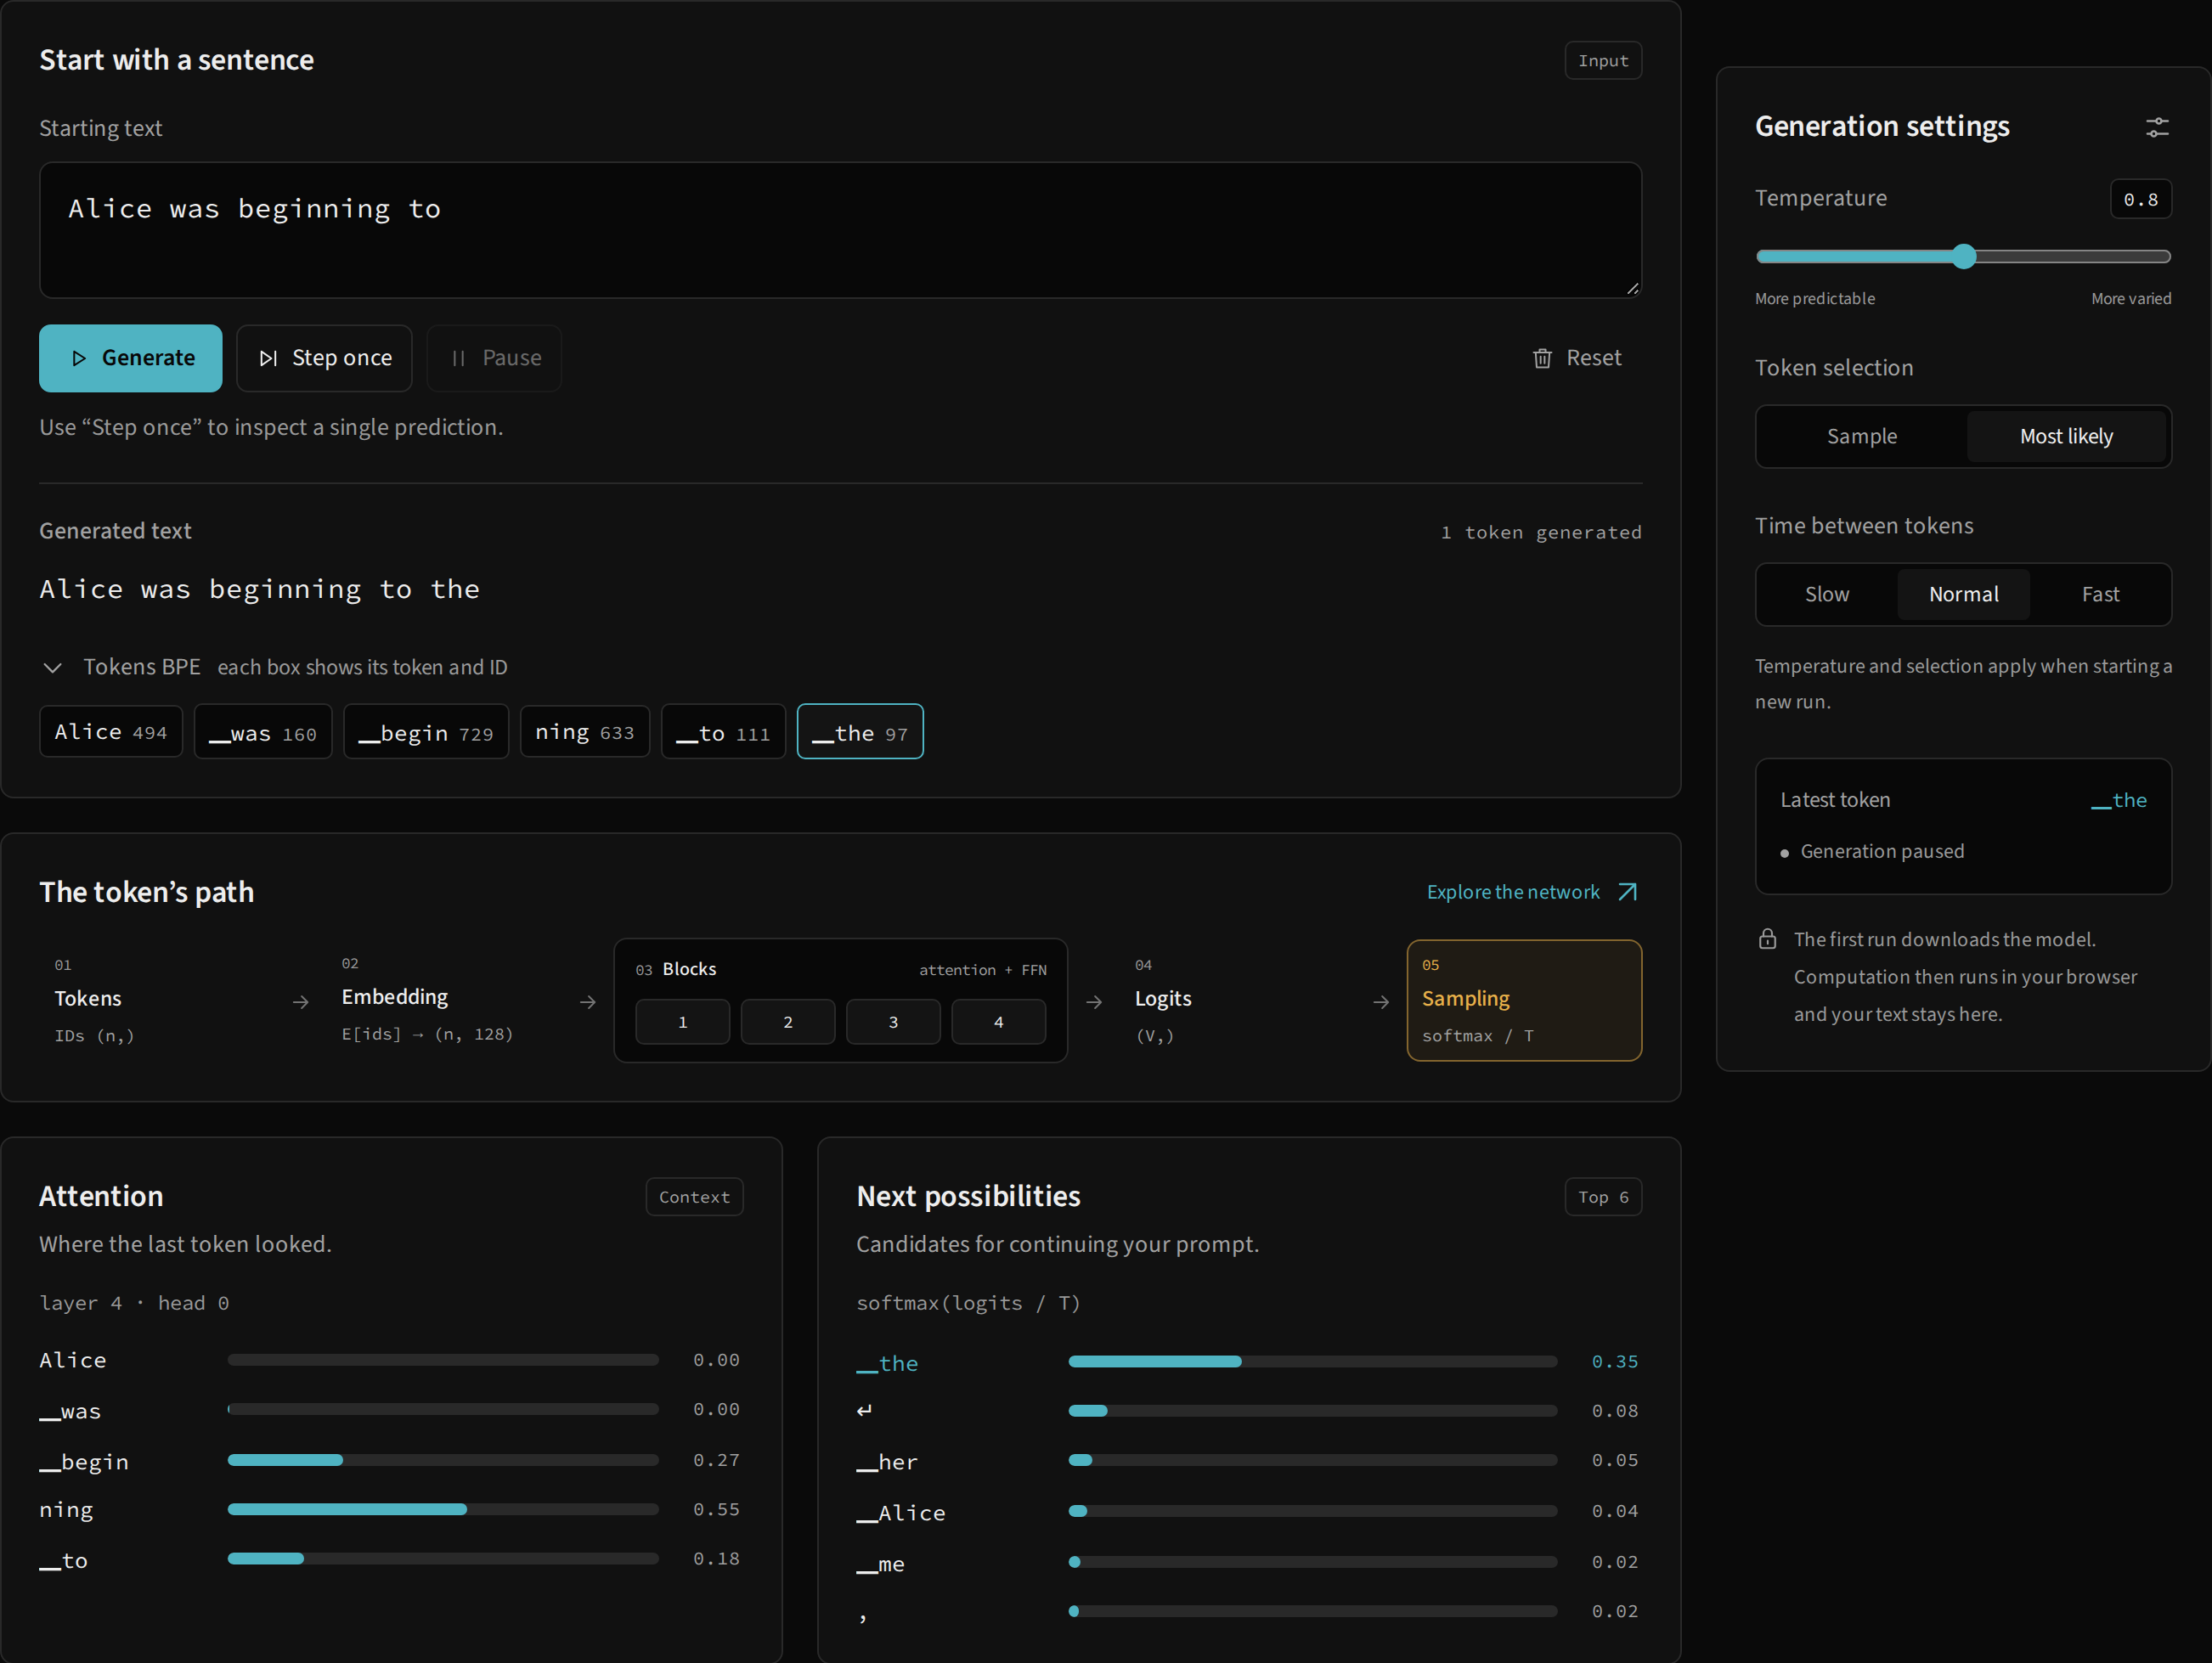Start generation with the Generate button
Image resolution: width=2212 pixels, height=1663 pixels.
point(131,358)
